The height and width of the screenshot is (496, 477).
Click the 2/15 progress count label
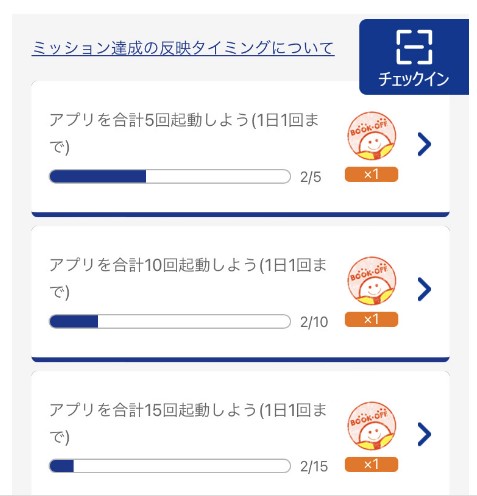tap(314, 466)
